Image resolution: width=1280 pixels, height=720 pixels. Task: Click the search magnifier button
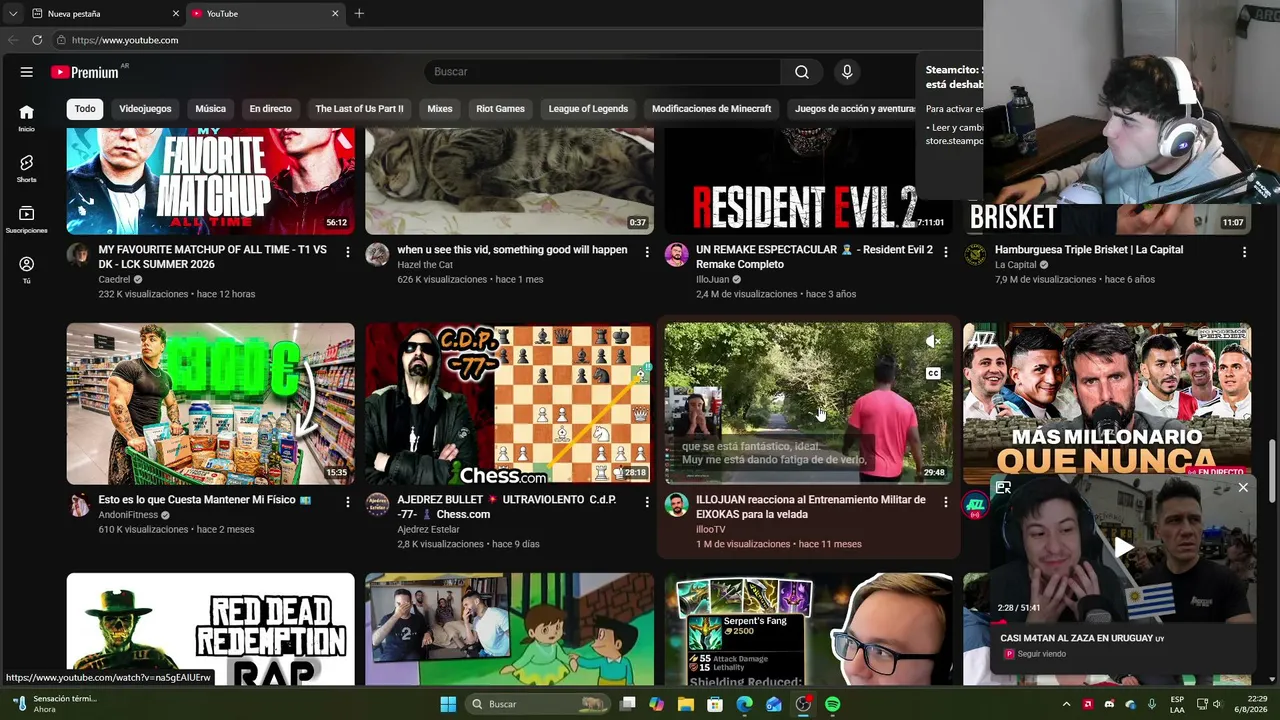[802, 72]
